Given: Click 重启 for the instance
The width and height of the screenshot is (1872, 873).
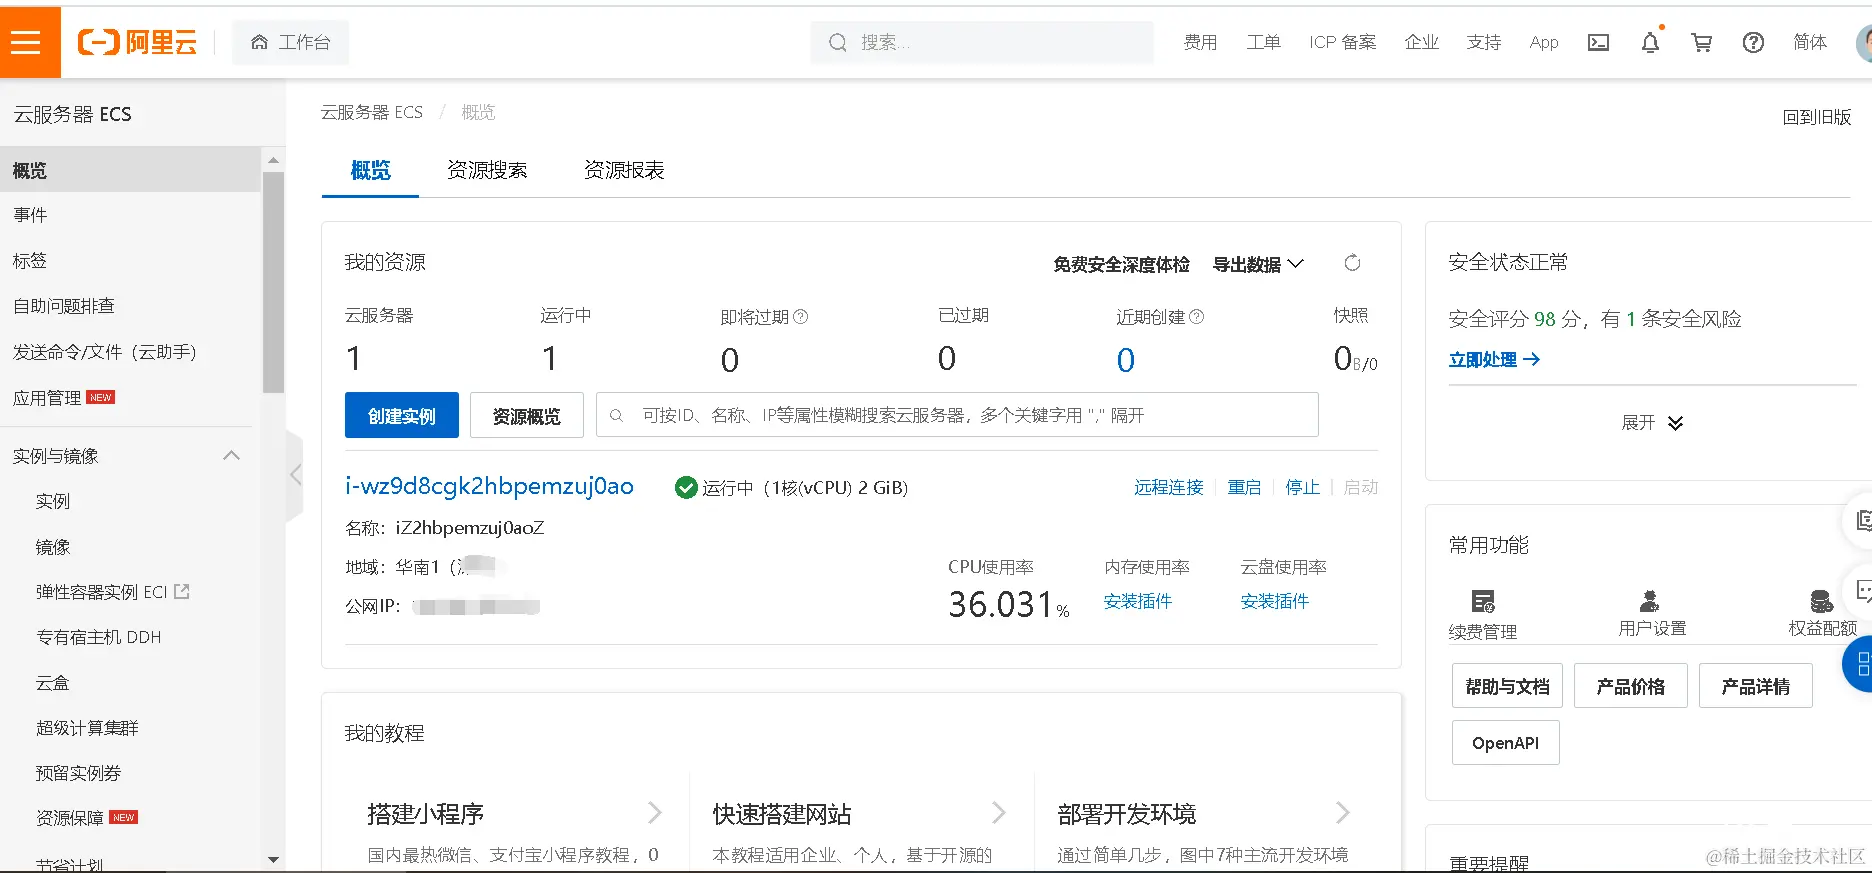Looking at the screenshot, I should pyautogui.click(x=1244, y=487).
